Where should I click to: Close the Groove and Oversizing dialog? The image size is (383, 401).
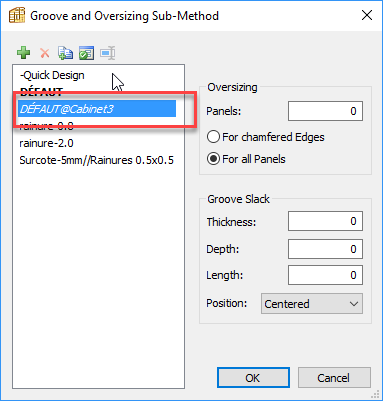367,15
